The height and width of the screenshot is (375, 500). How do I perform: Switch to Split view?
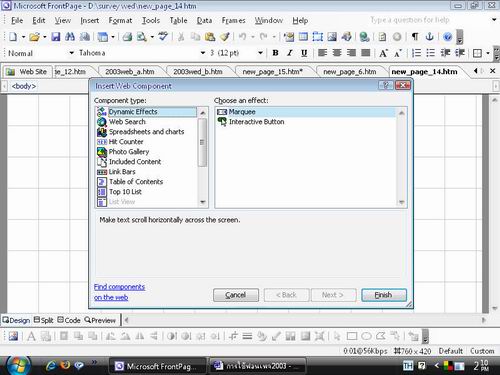point(44,320)
